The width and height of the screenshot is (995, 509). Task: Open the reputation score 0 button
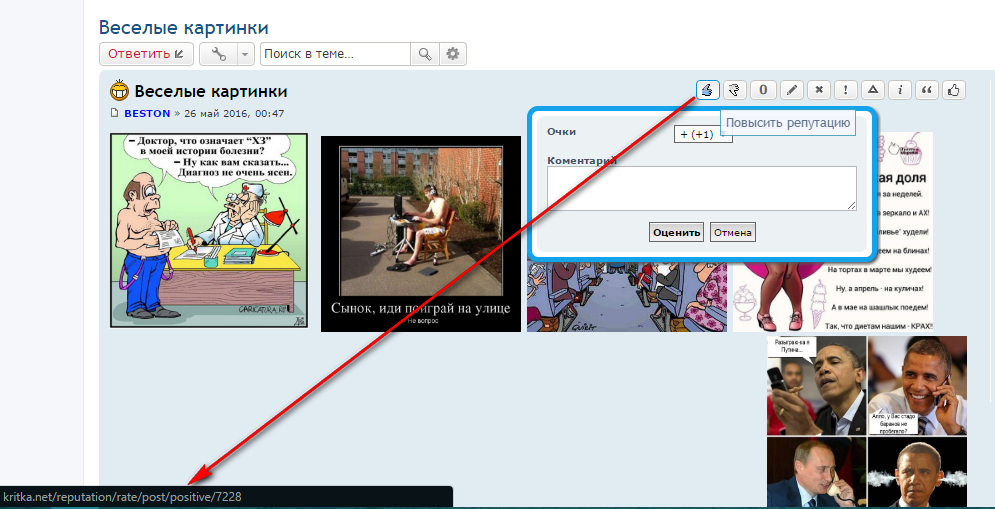tap(763, 90)
